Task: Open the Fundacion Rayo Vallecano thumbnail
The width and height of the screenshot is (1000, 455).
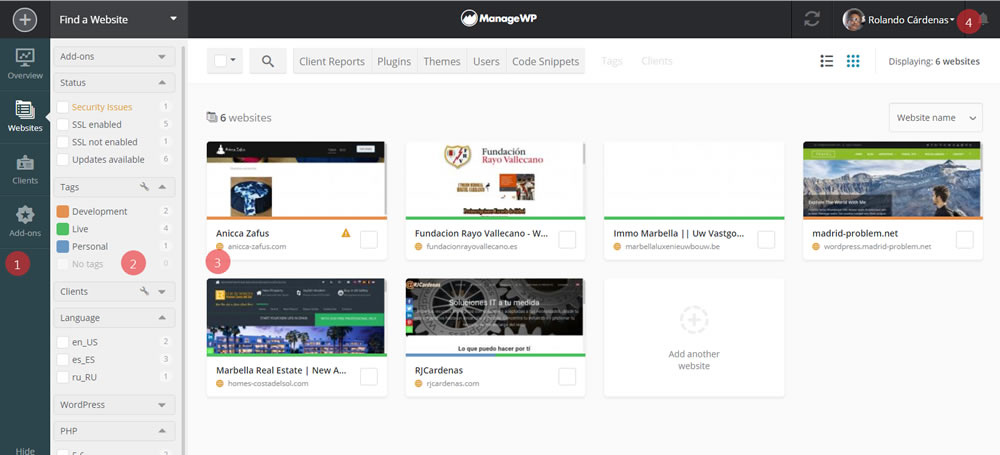Action: click(496, 179)
